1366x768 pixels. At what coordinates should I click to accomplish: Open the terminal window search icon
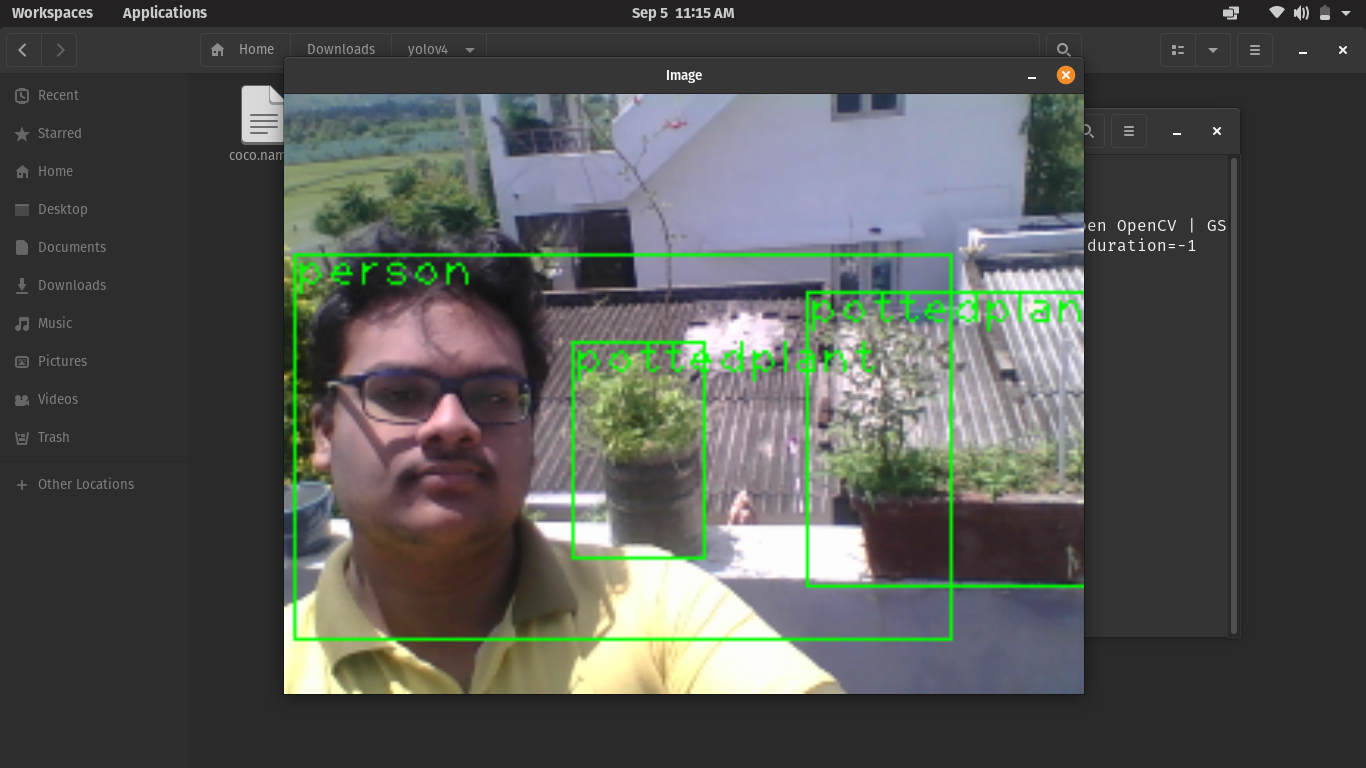[1087, 131]
